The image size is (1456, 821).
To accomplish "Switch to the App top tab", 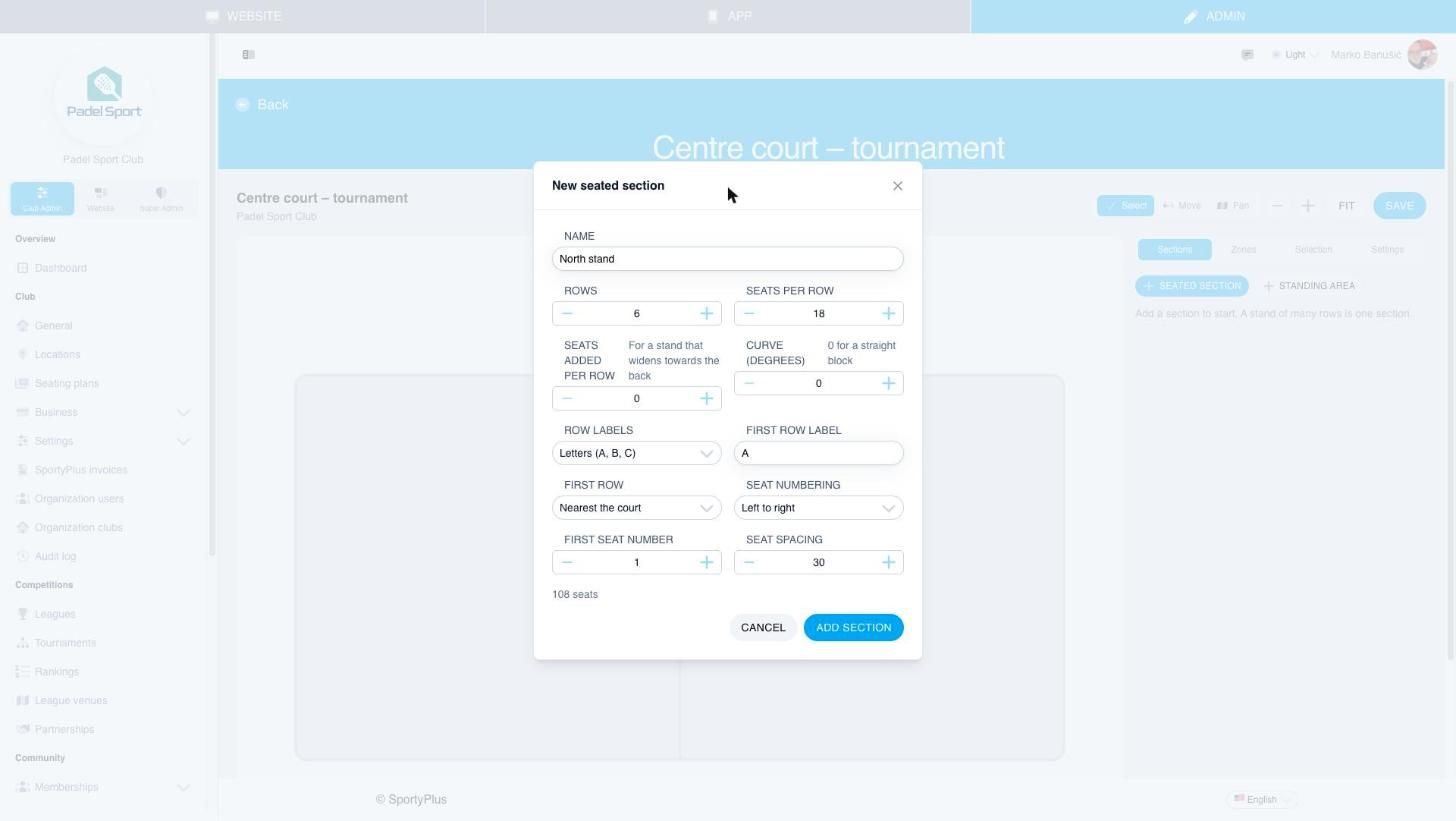I will pyautogui.click(x=728, y=16).
